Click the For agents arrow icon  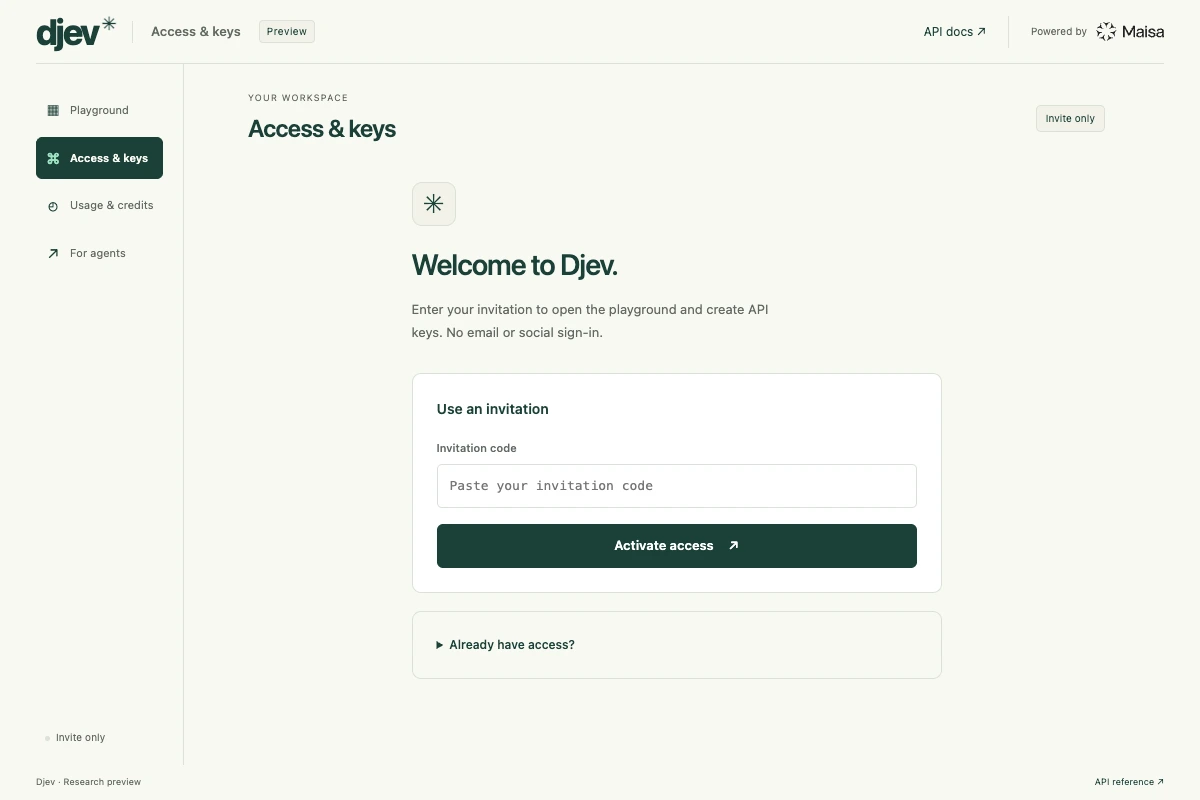[x=53, y=253]
